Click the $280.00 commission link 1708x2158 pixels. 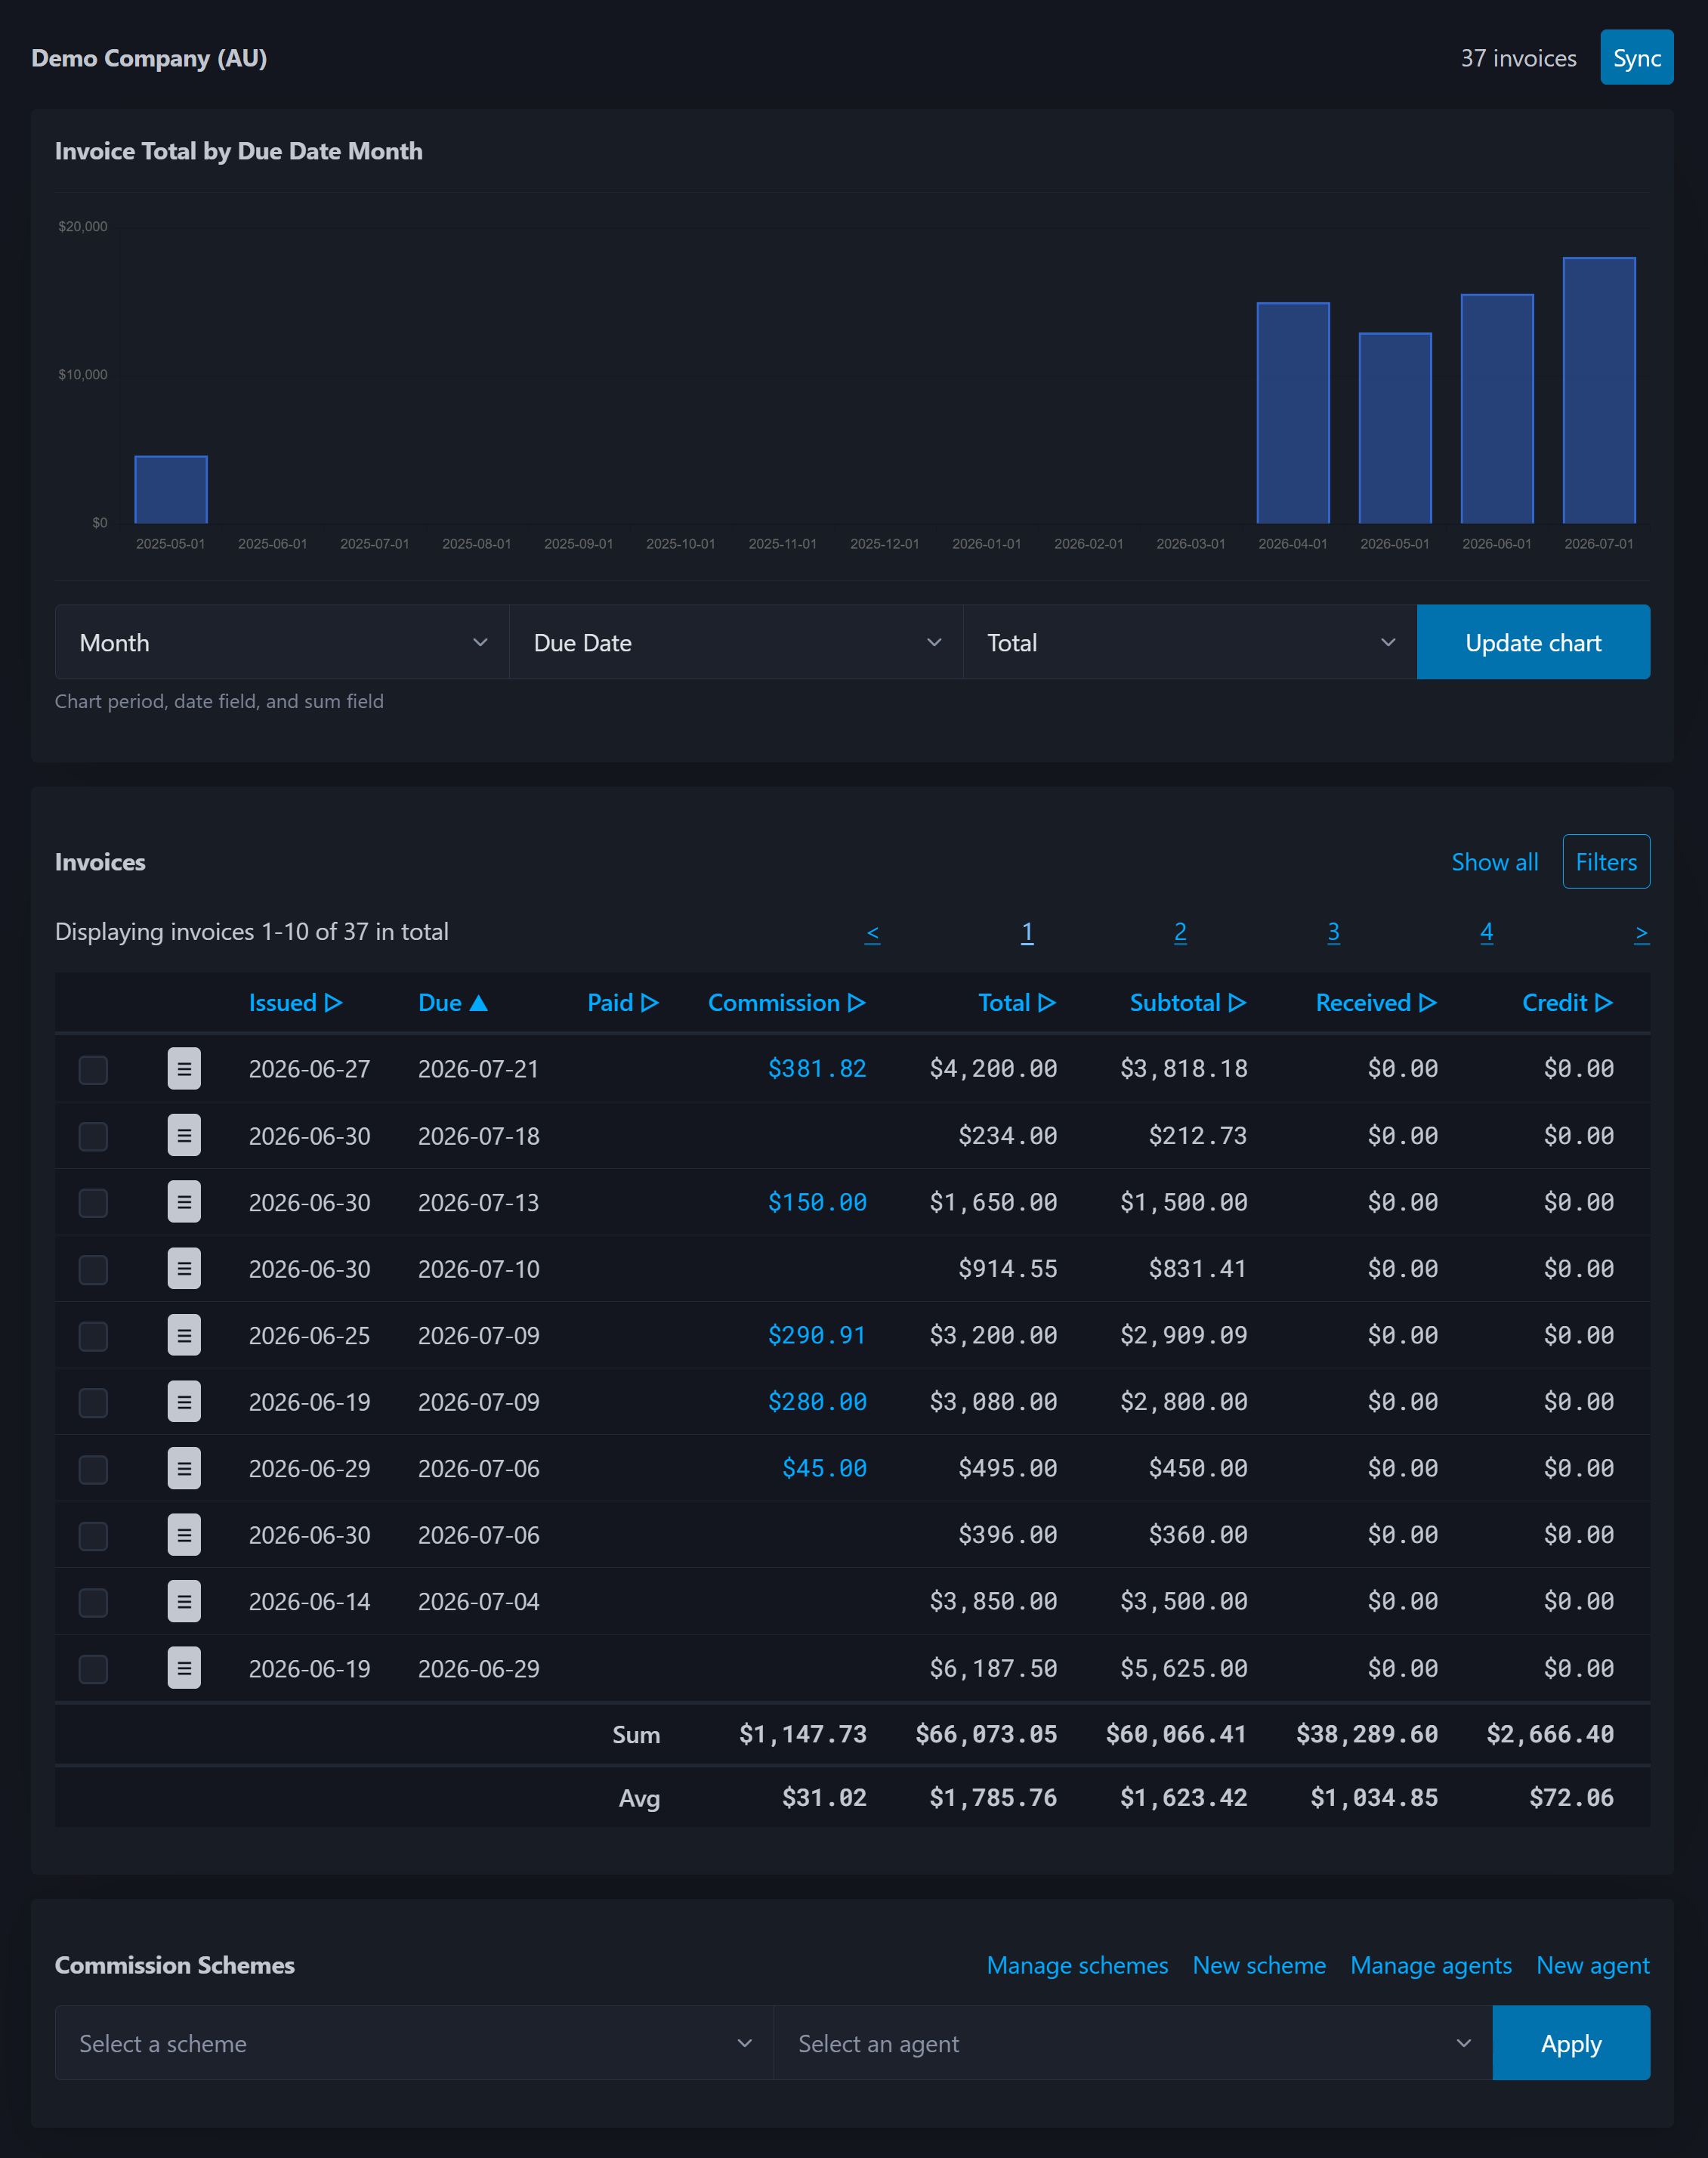click(817, 1402)
